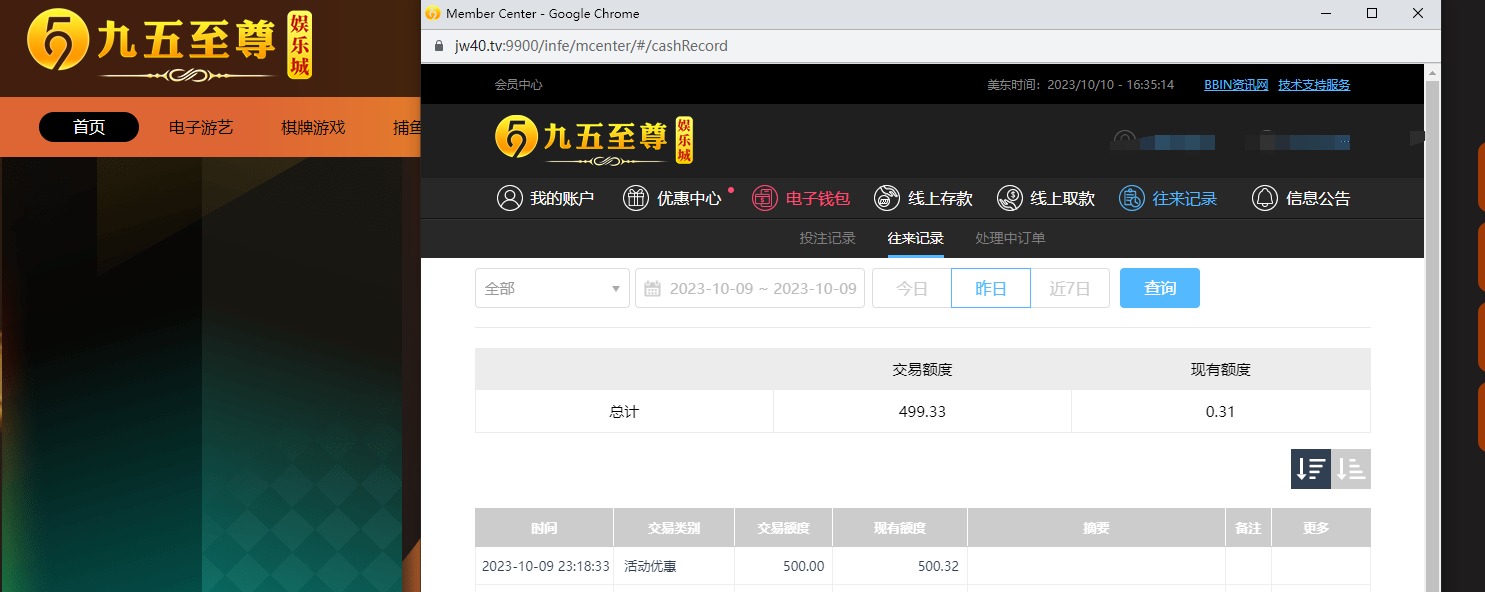The width and height of the screenshot is (1485, 592).
Task: Open 技术支持服务 link
Action: click(1314, 85)
